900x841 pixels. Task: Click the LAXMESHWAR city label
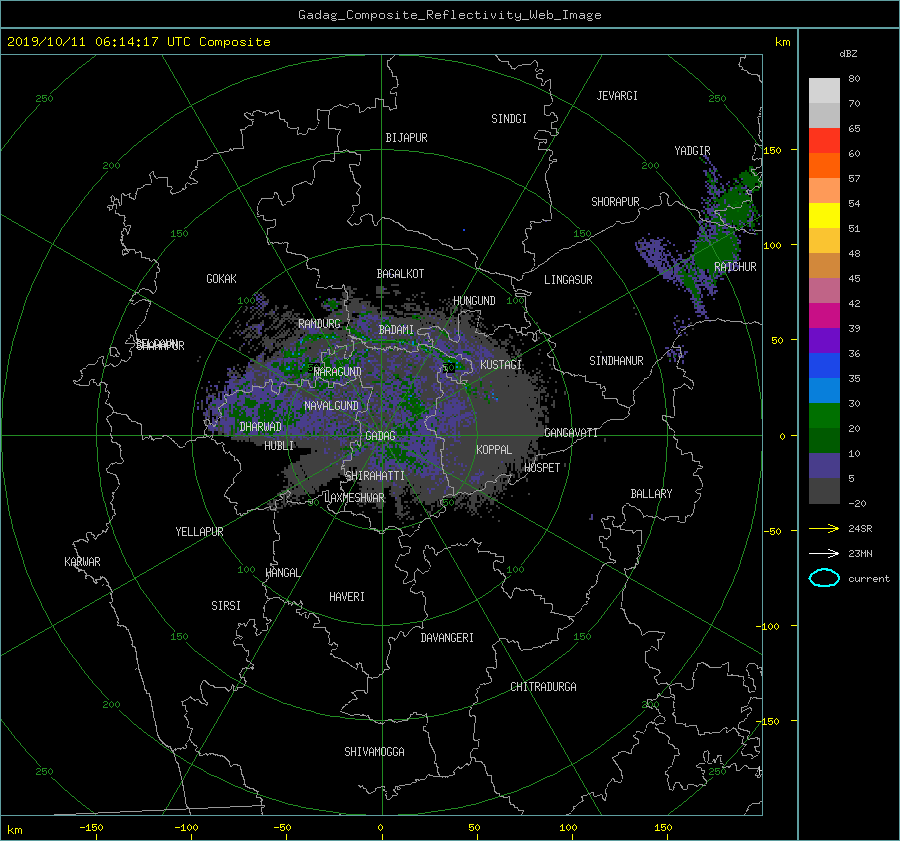354,498
